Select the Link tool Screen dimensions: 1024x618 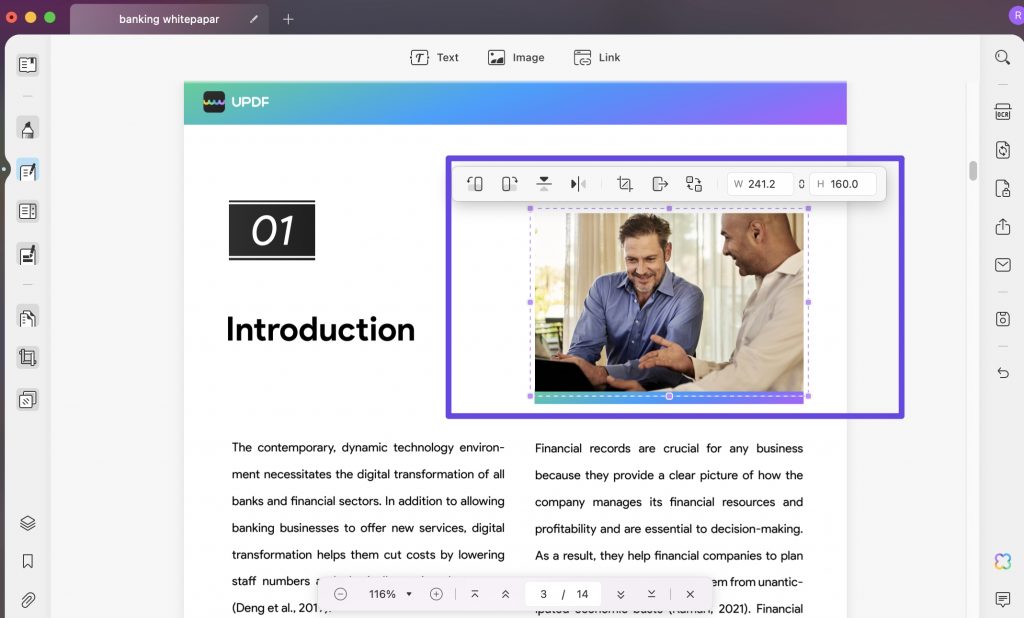[596, 57]
